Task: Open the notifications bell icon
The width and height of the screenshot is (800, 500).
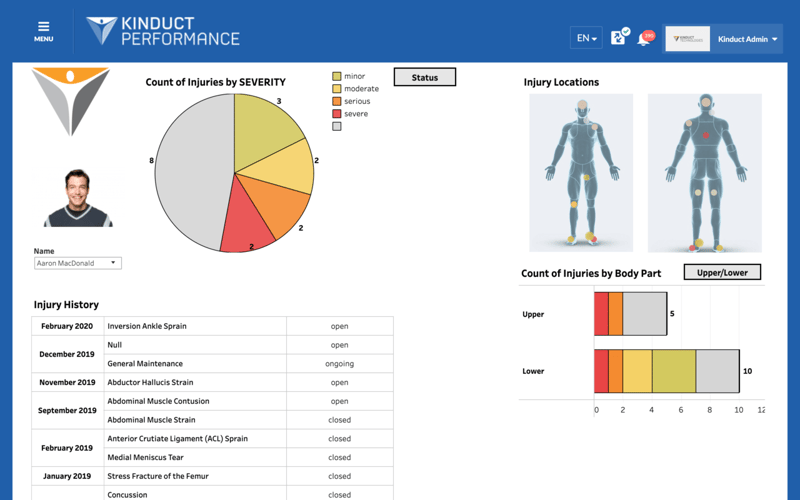Action: point(645,39)
